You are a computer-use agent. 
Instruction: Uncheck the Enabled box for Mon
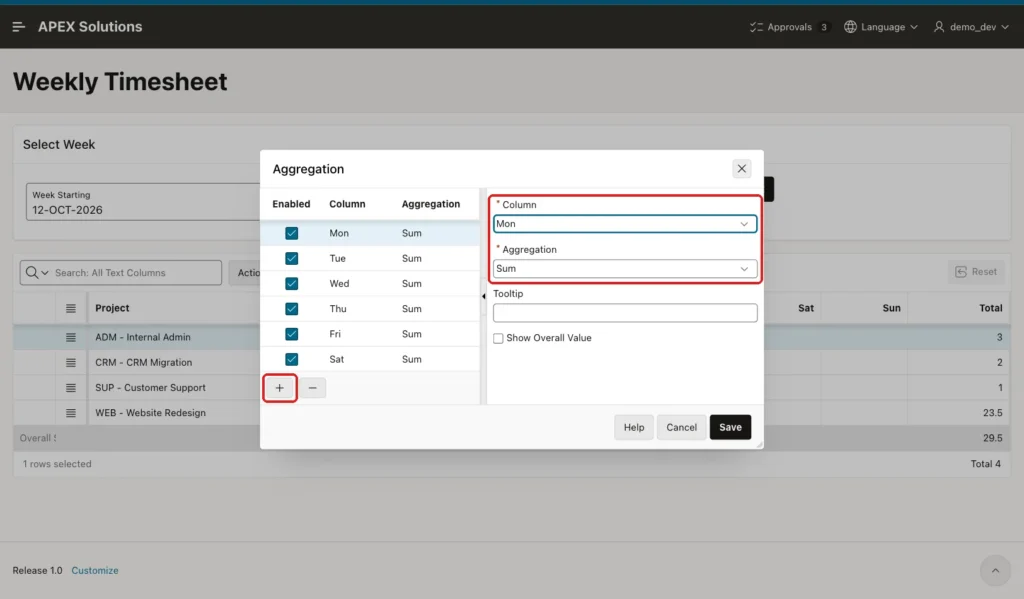coord(291,233)
